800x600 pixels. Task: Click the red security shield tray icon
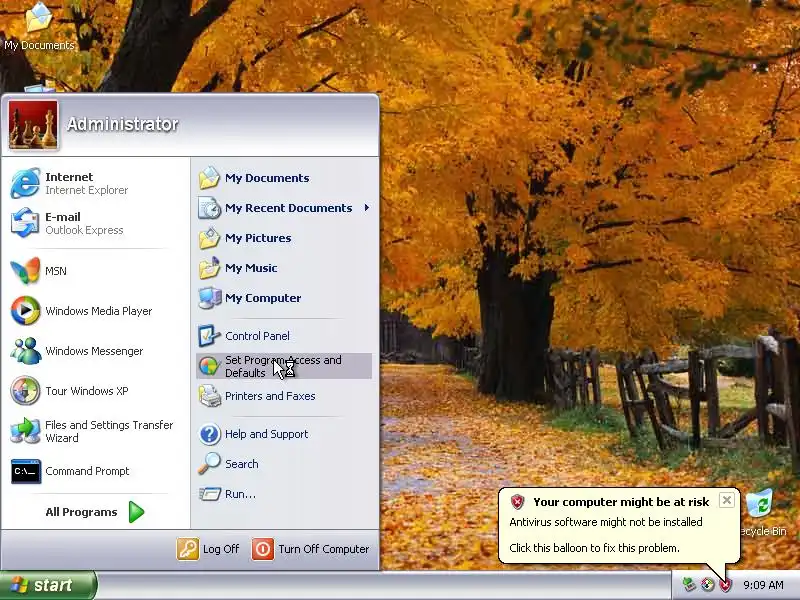point(725,585)
